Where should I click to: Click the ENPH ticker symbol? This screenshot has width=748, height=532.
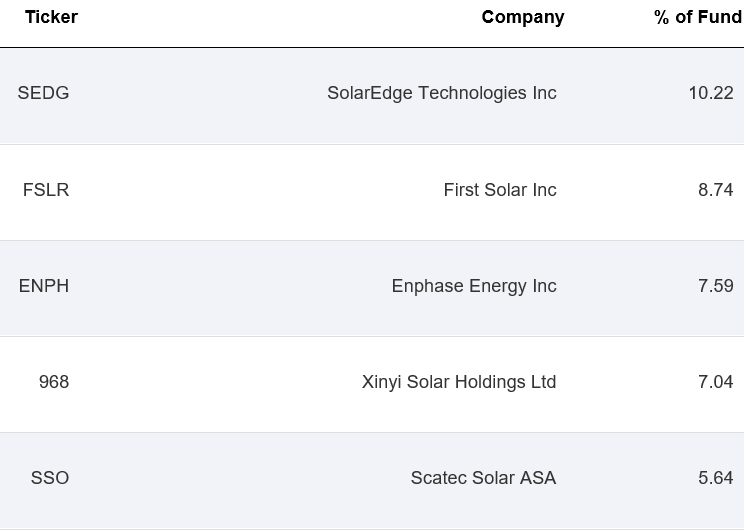click(x=44, y=286)
